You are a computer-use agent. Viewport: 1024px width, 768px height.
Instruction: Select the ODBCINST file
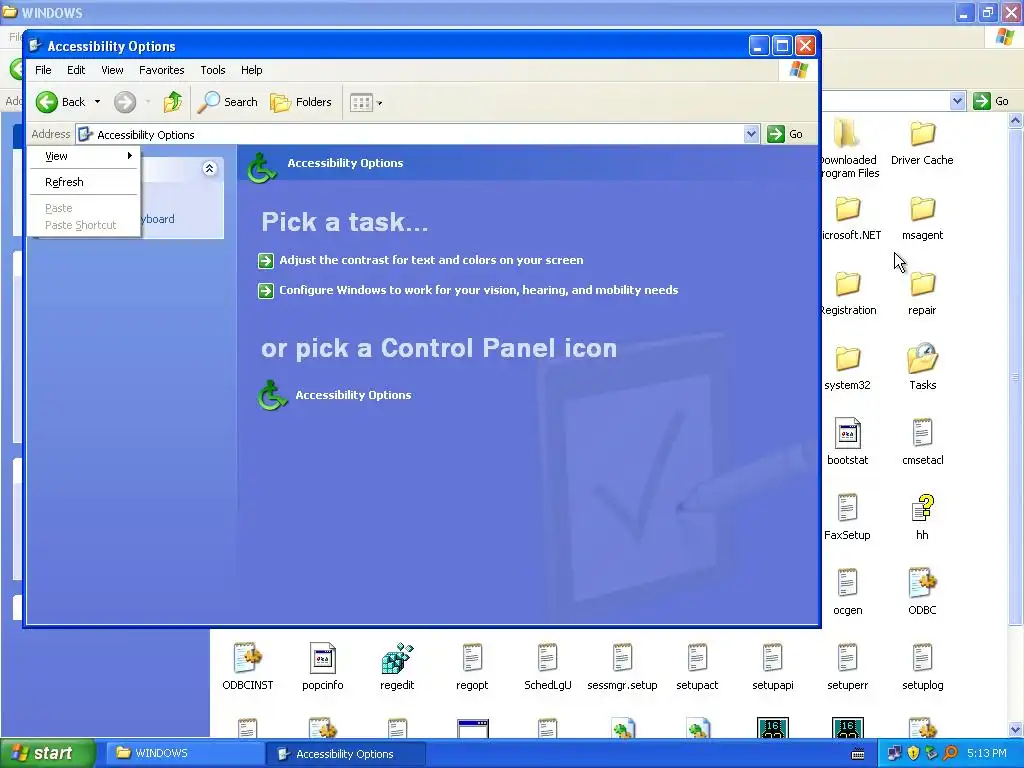(248, 667)
